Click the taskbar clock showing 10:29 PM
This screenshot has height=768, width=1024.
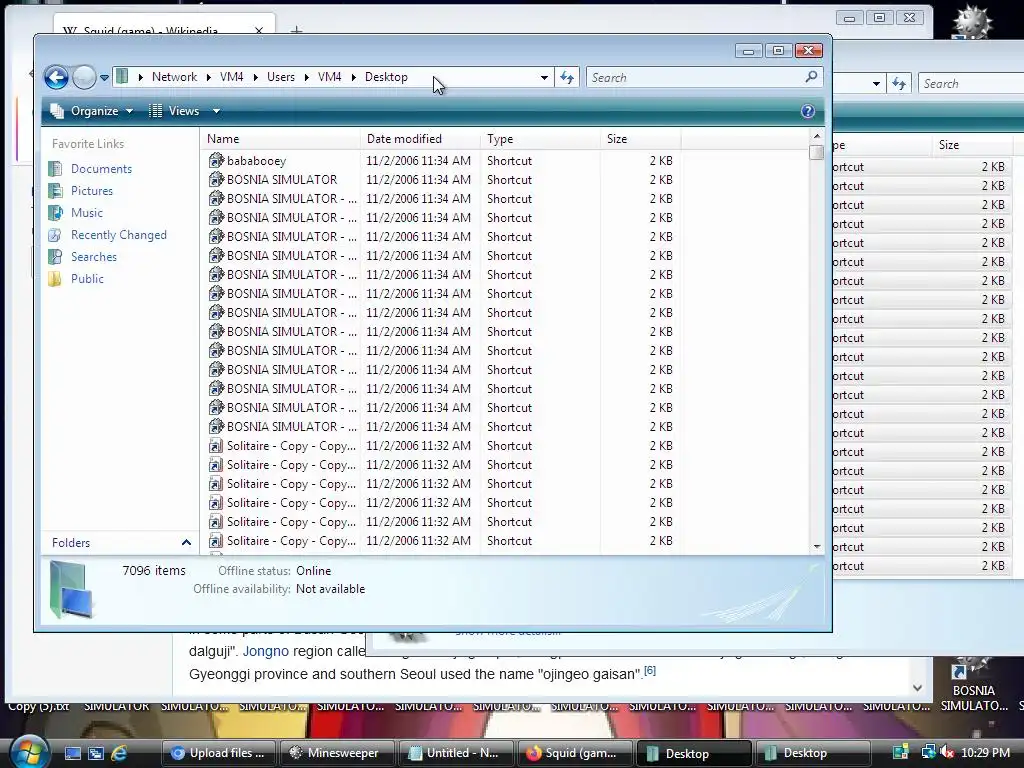coord(985,753)
